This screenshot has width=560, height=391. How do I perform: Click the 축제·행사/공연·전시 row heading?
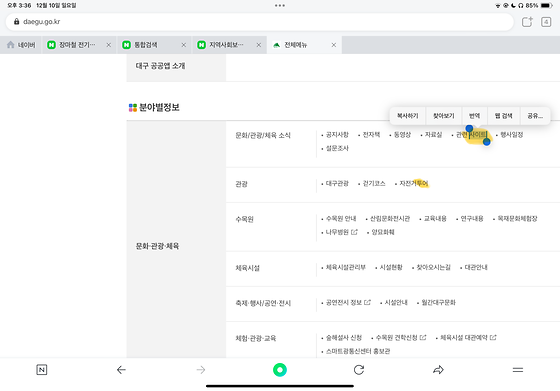263,303
